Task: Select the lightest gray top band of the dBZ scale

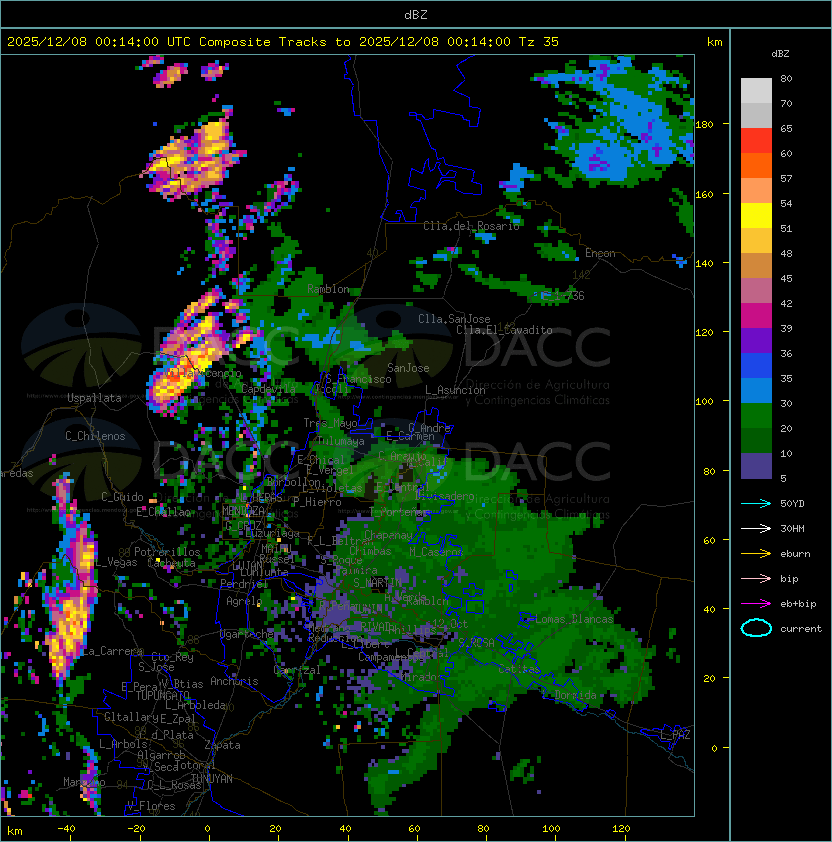Action: [x=756, y=91]
